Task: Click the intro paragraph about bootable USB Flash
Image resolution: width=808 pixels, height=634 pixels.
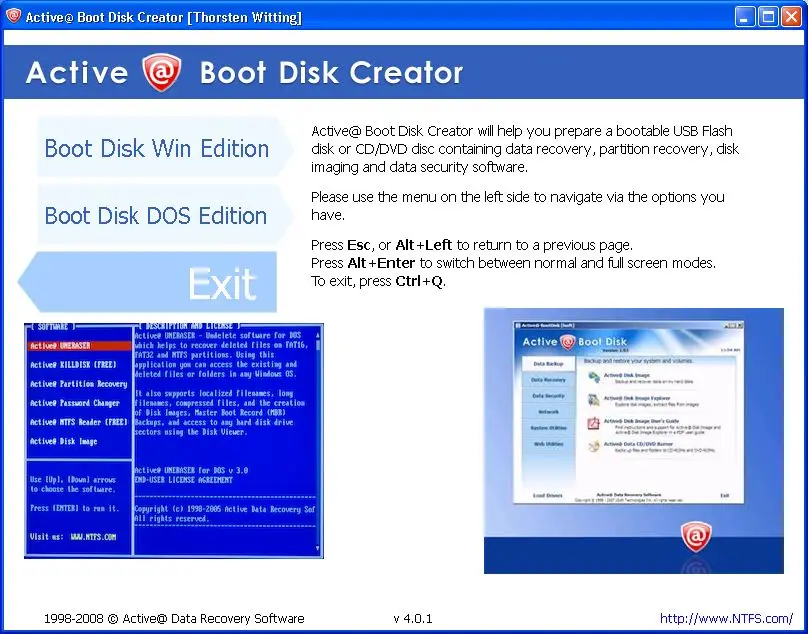Action: coord(525,149)
